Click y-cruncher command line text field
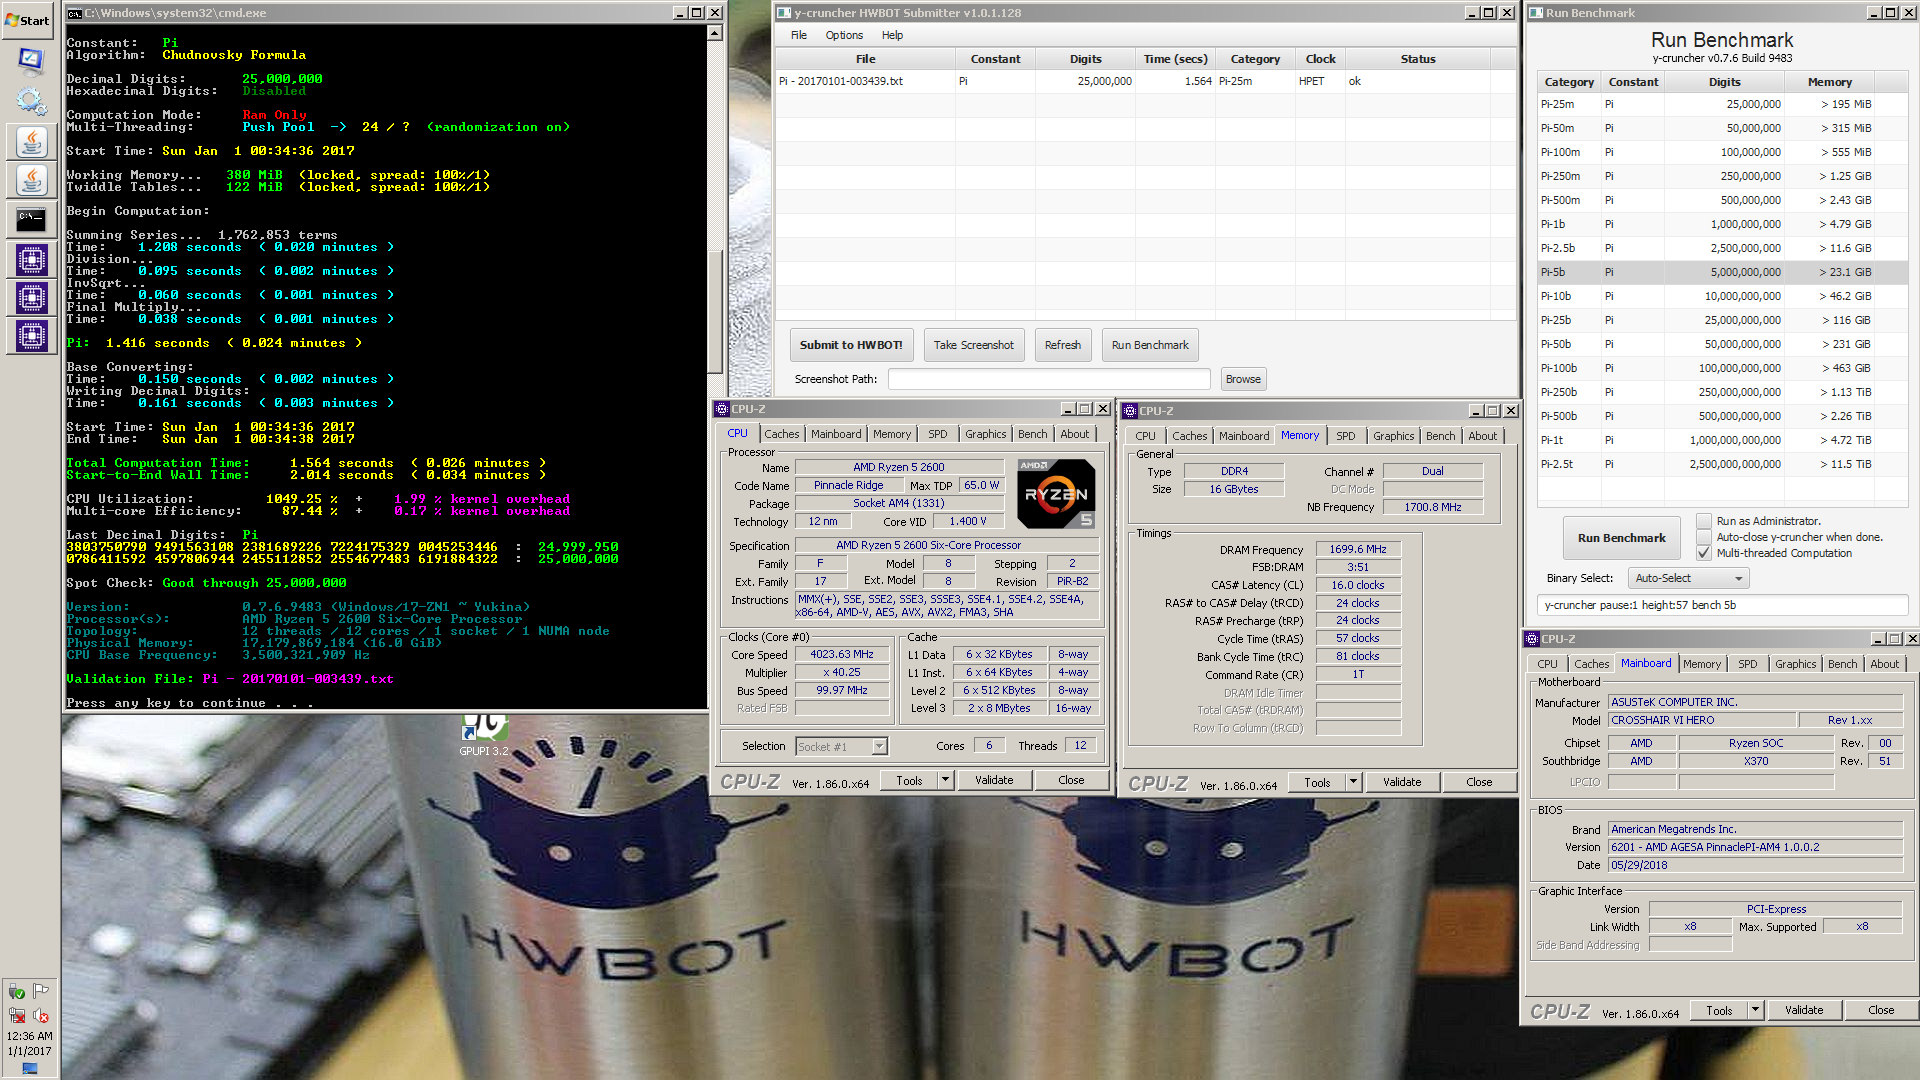Image resolution: width=1920 pixels, height=1080 pixels. click(1722, 605)
